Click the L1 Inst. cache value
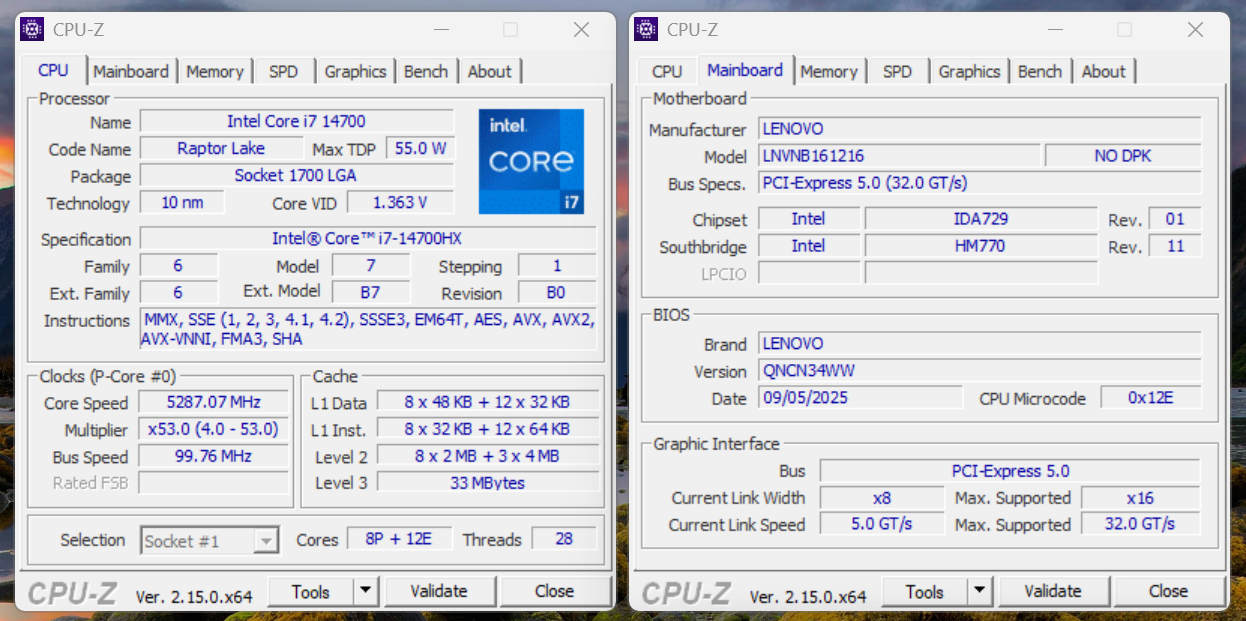The width and height of the screenshot is (1246, 621). tap(488, 429)
